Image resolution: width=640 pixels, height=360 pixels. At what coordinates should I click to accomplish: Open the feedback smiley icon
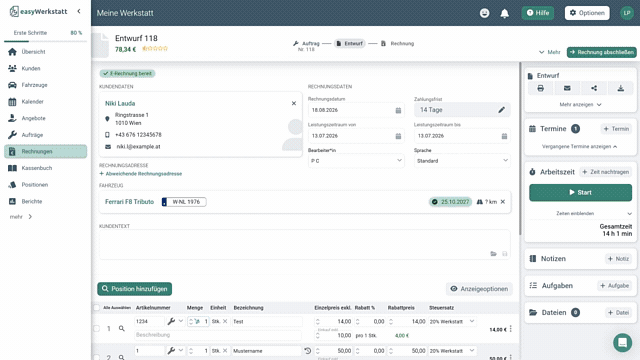pos(484,13)
